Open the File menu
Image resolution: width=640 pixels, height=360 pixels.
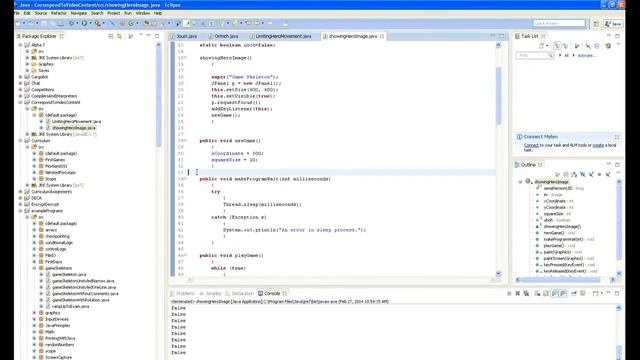coord(17,13)
